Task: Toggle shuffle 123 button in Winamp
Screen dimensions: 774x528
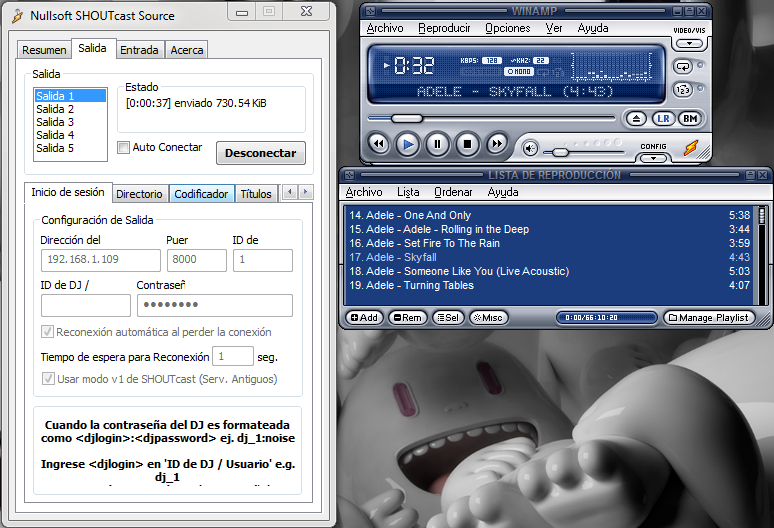Action: 683,90
